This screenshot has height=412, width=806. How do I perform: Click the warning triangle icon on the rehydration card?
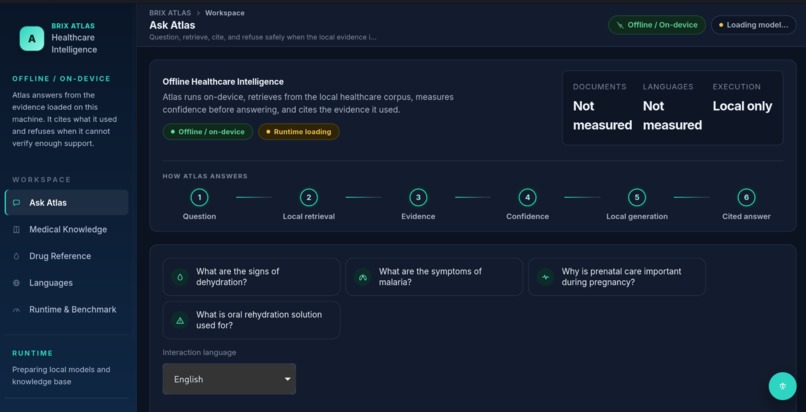[x=180, y=320]
